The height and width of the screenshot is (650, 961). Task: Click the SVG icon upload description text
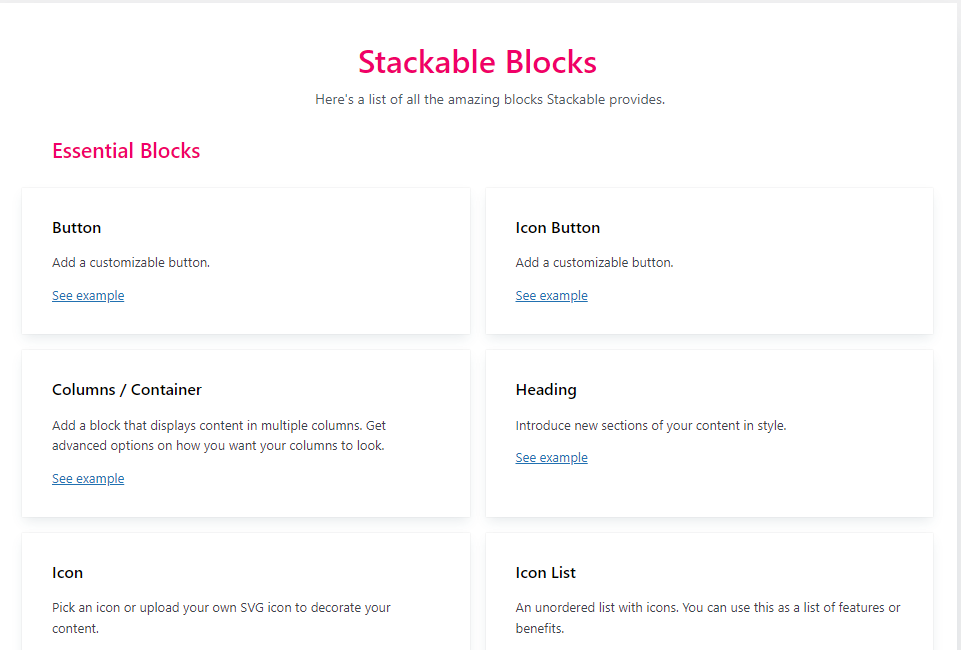tap(221, 618)
